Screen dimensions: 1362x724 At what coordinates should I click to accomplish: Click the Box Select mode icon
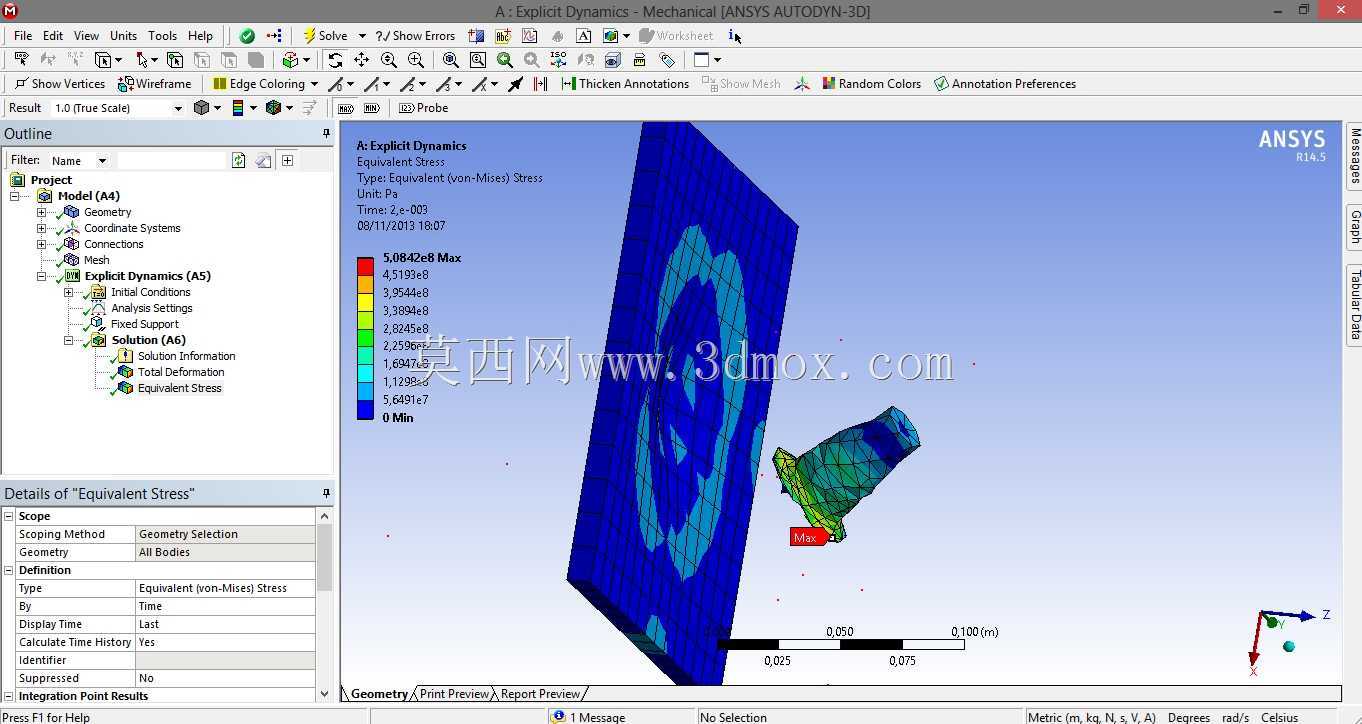(x=103, y=60)
